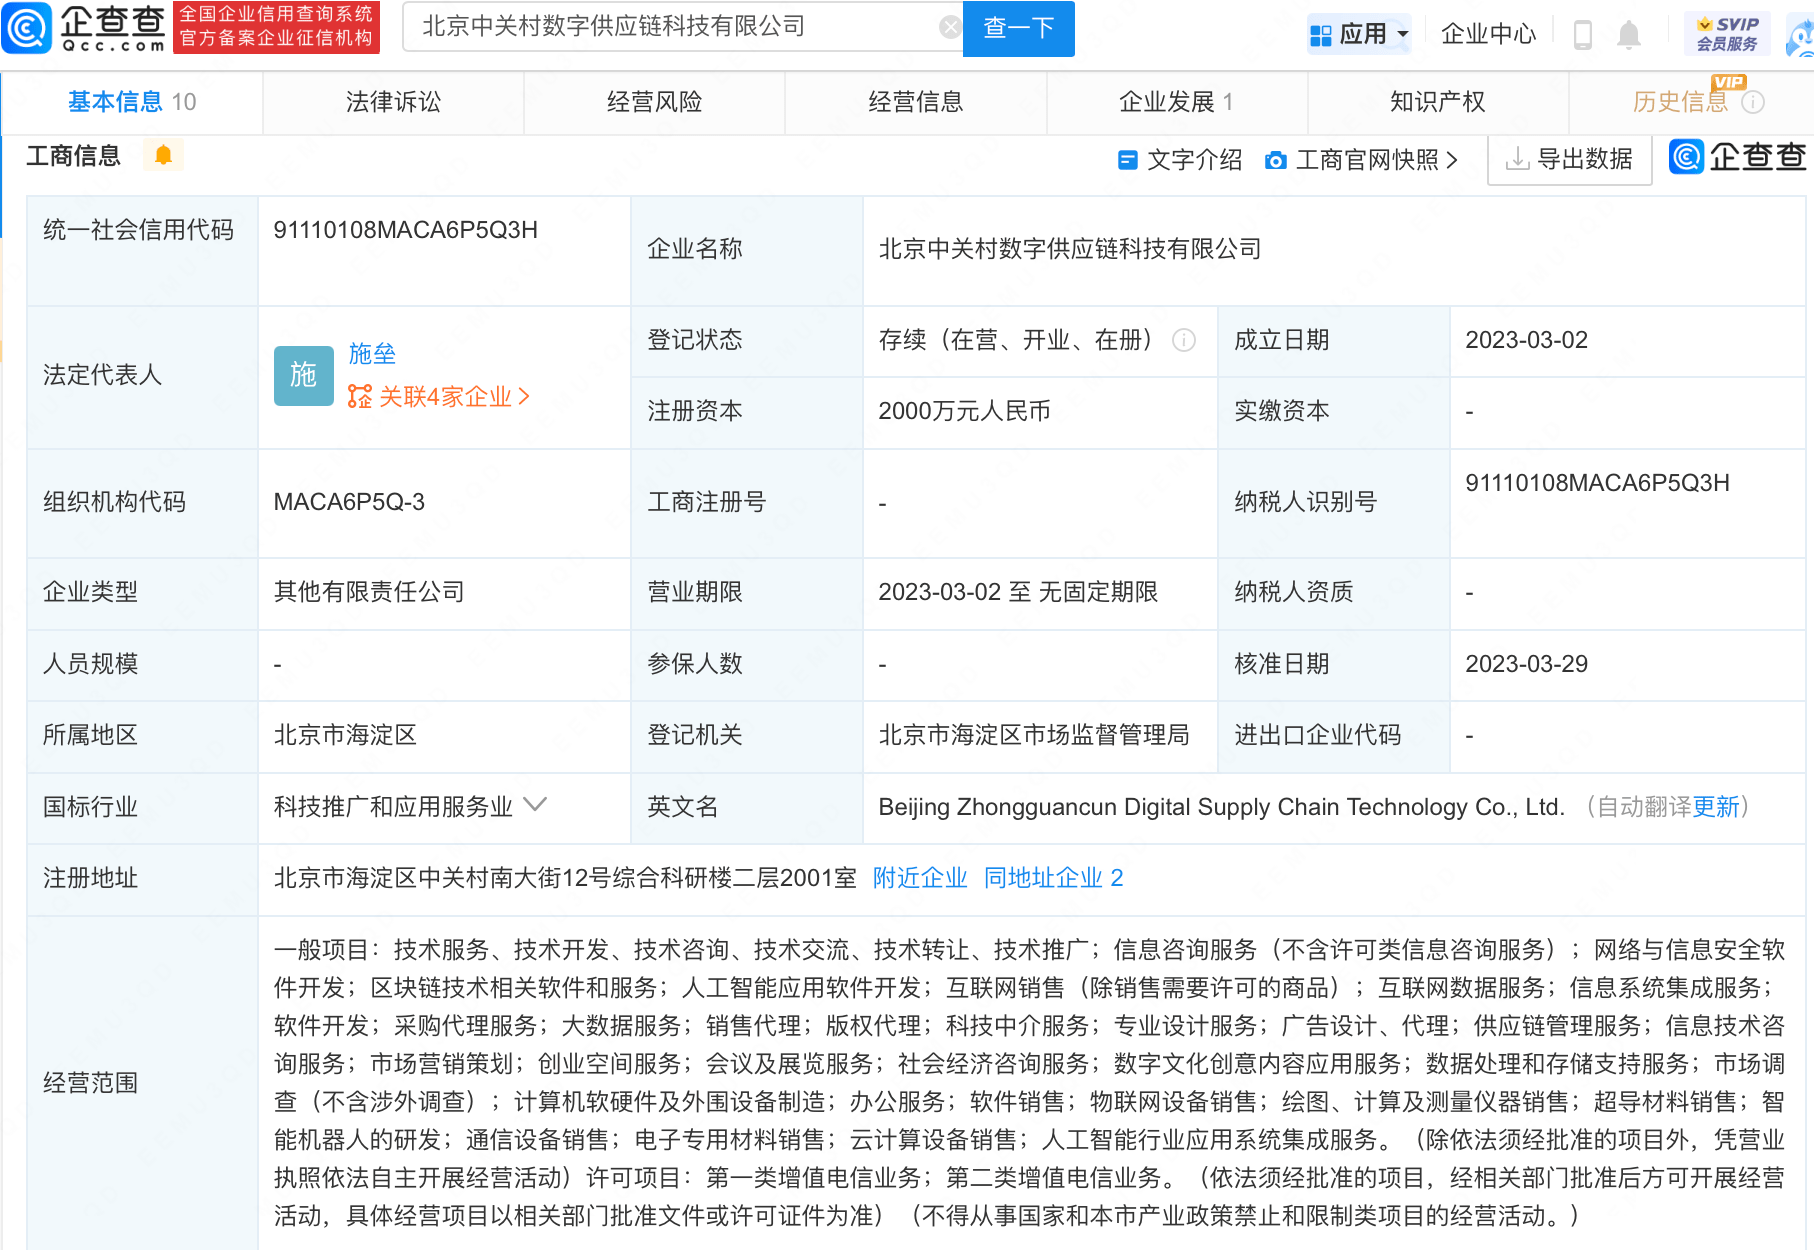Open the 应用 dropdown menu

(x=1359, y=35)
